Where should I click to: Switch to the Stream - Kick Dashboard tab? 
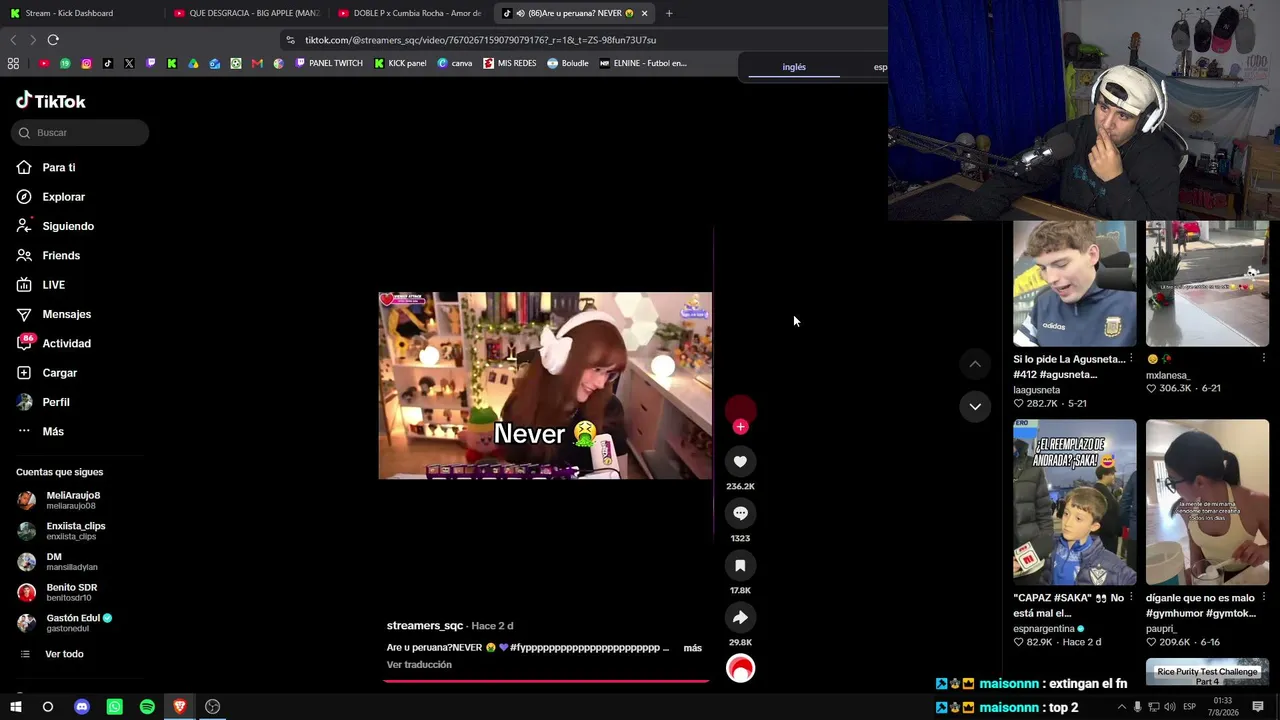point(80,13)
